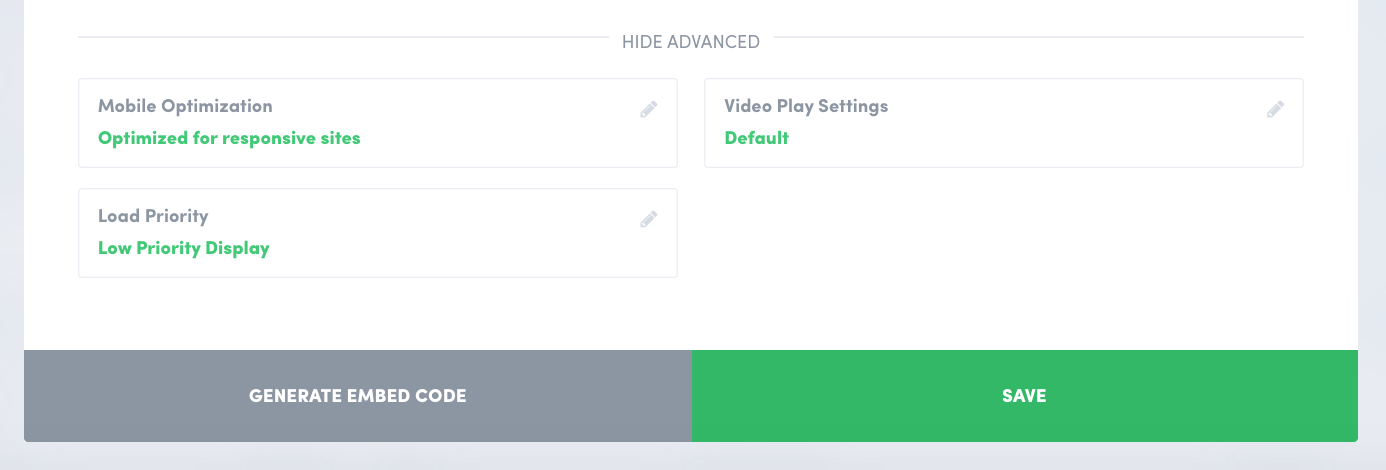This screenshot has height=470, width=1386.
Task: Click the Video Play Settings pencil icon
Action: click(1275, 109)
